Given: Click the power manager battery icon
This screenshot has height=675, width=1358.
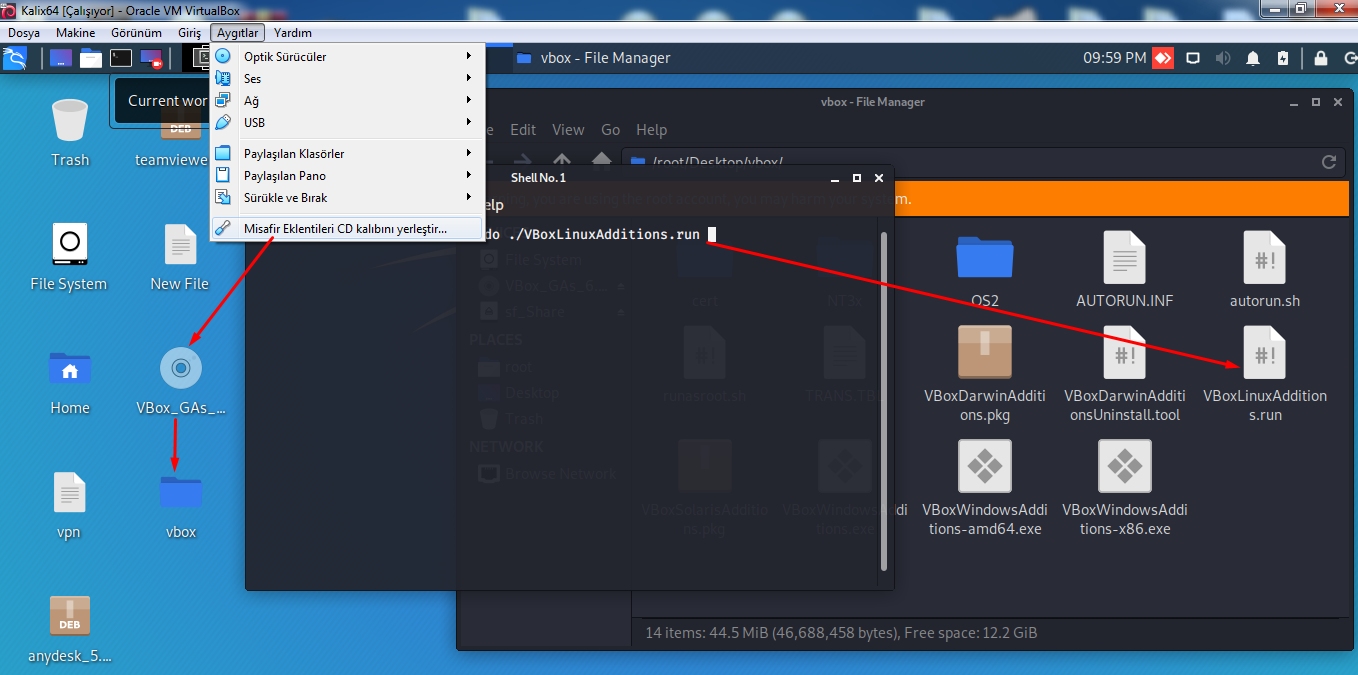Looking at the screenshot, I should point(1283,58).
